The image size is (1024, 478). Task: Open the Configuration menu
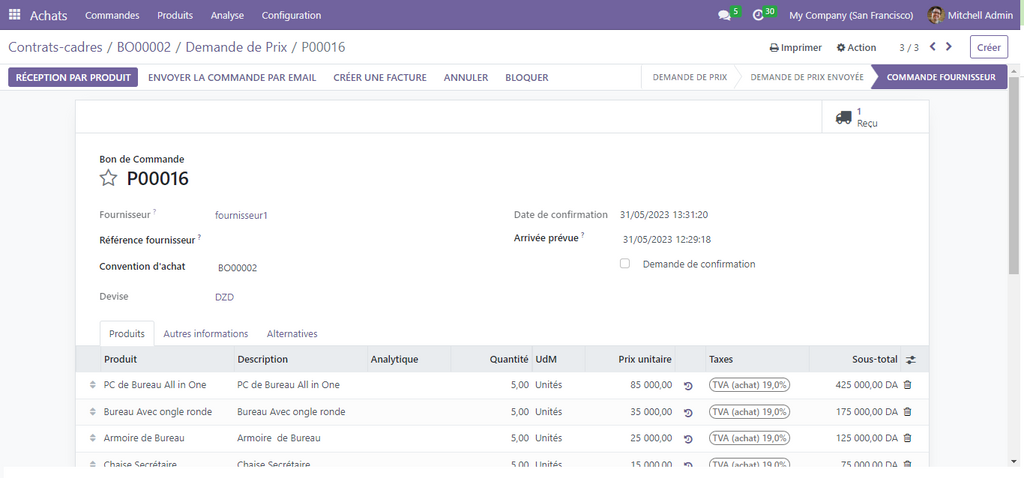click(291, 15)
